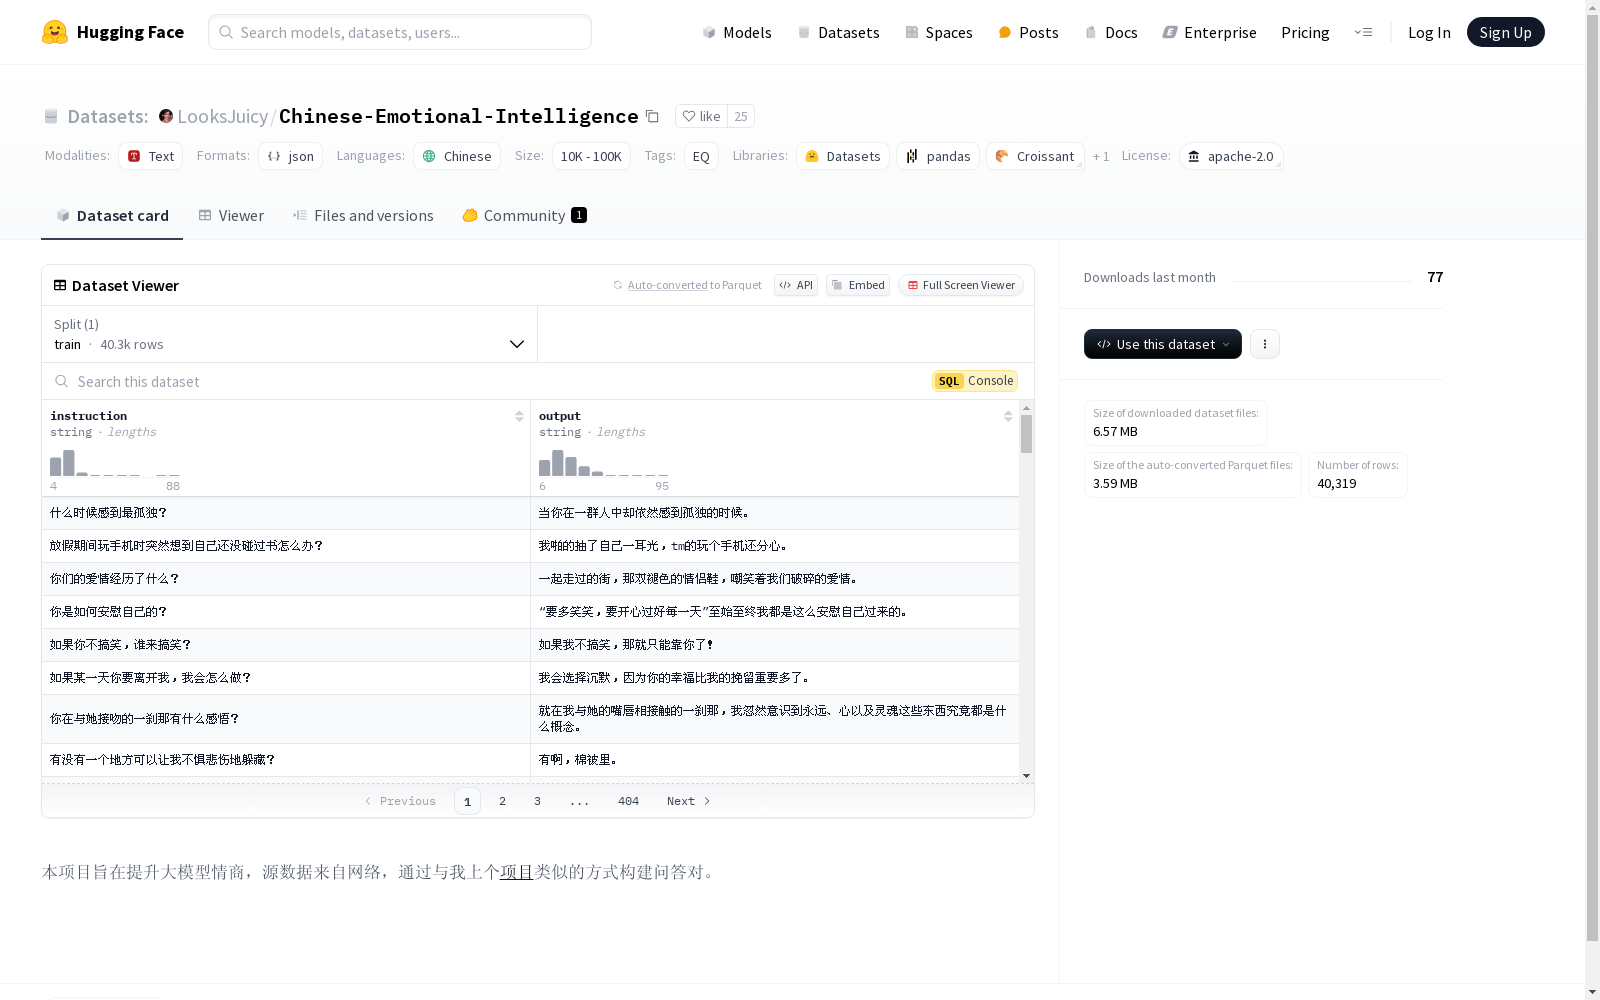Open the three-dot dataset options menu

coord(1265,344)
